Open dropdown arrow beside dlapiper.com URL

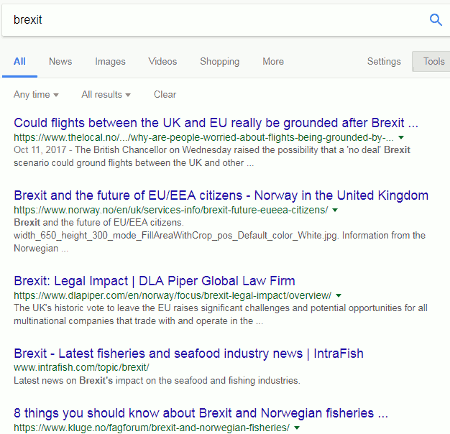[338, 296]
